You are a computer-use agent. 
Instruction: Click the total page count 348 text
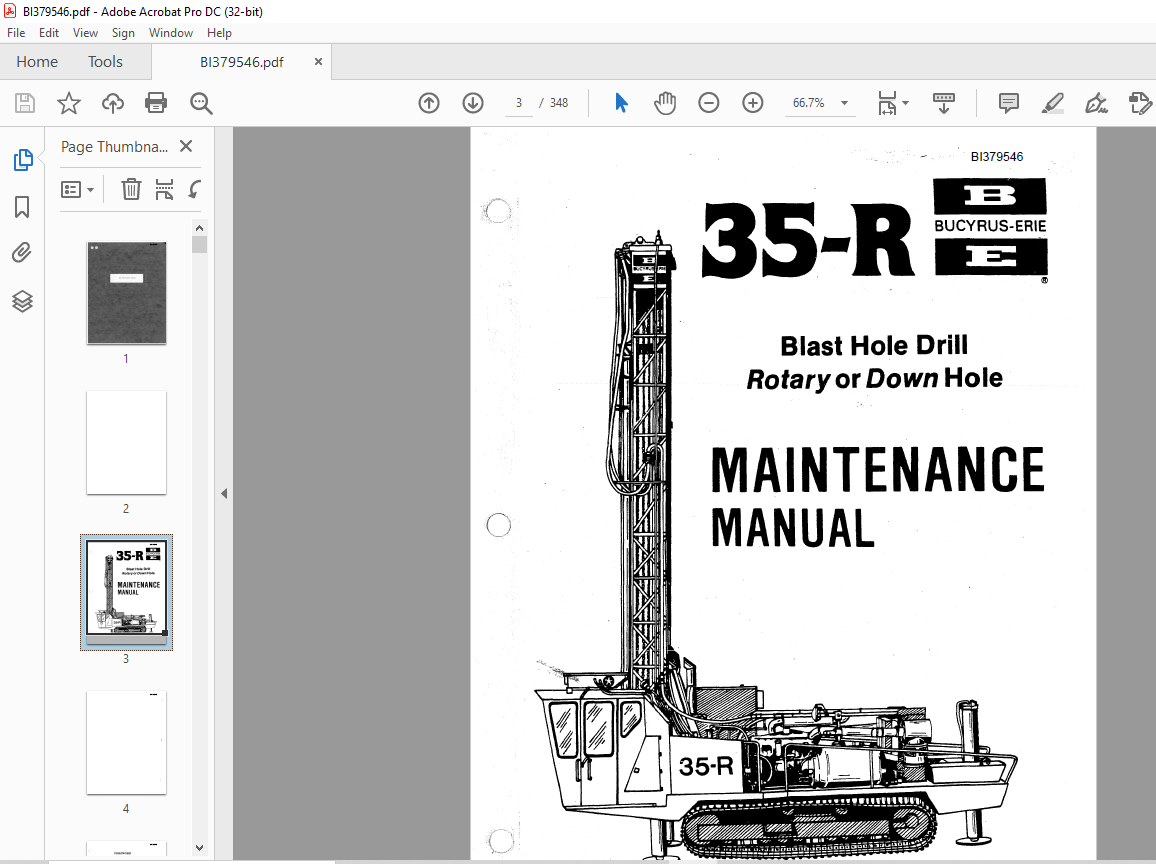click(x=559, y=103)
